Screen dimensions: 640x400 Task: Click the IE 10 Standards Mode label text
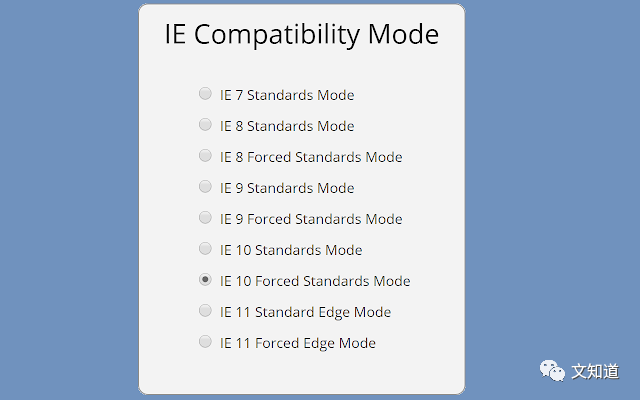click(291, 250)
